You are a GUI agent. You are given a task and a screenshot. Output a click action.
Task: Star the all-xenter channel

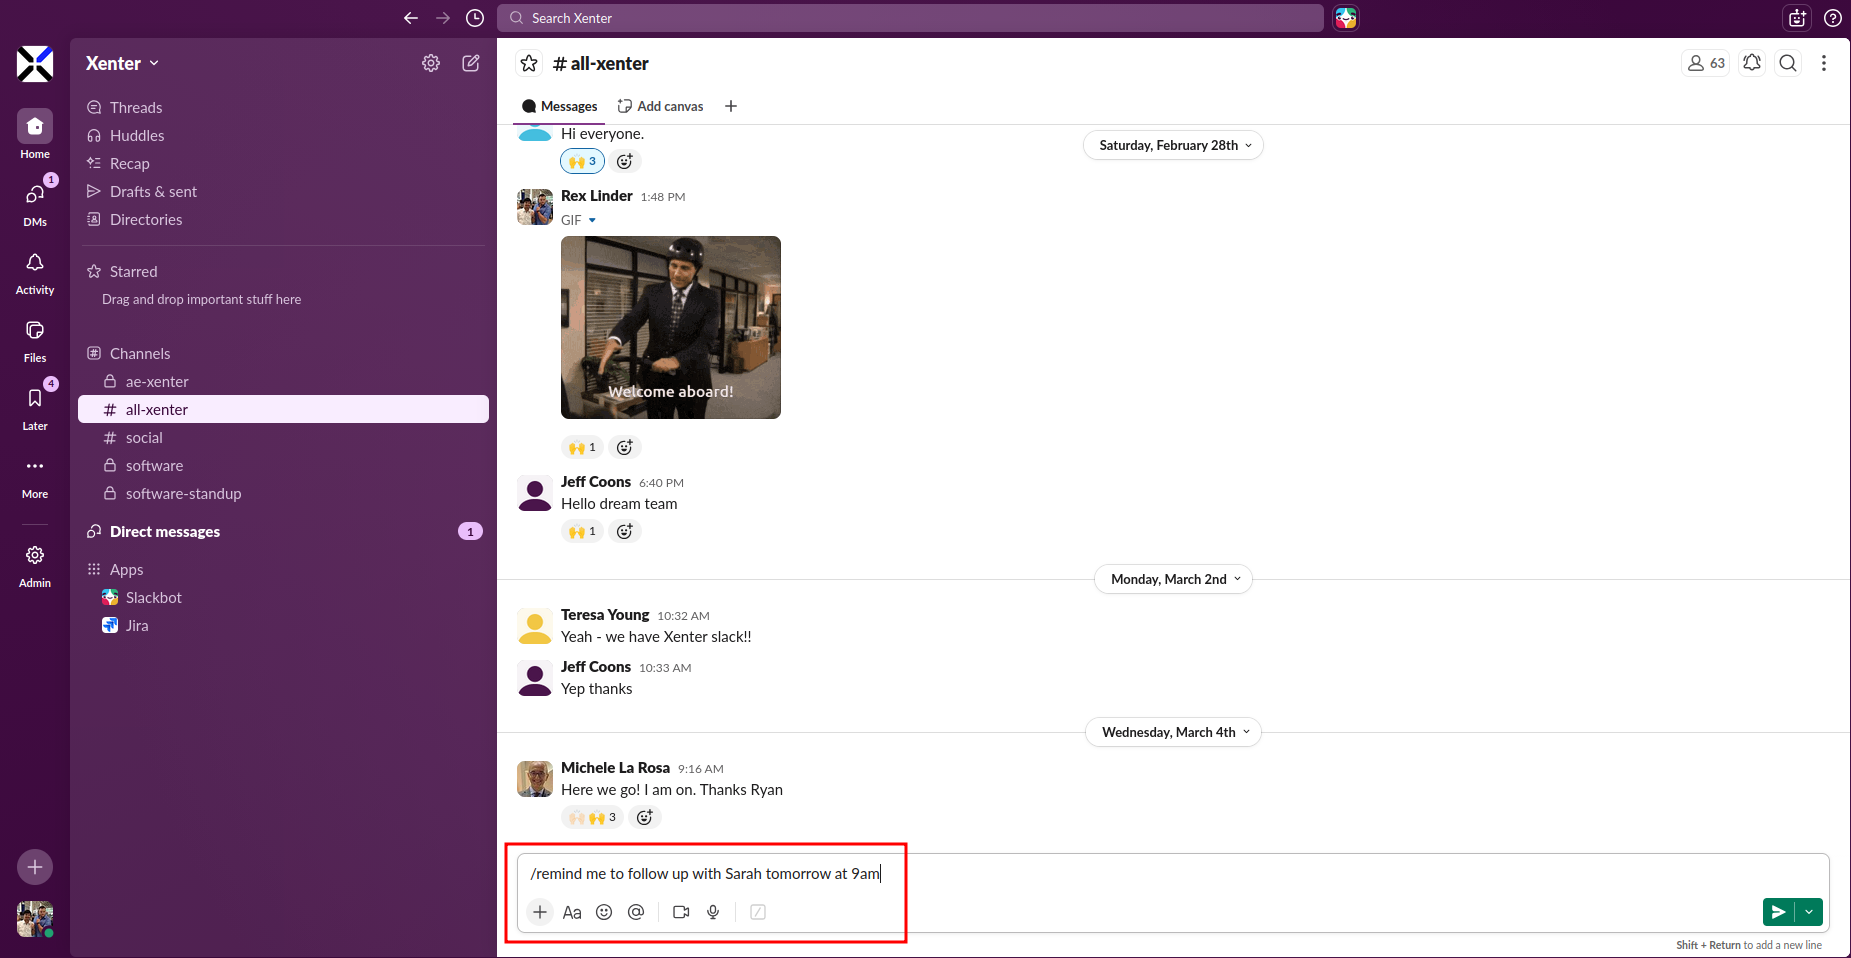(529, 63)
